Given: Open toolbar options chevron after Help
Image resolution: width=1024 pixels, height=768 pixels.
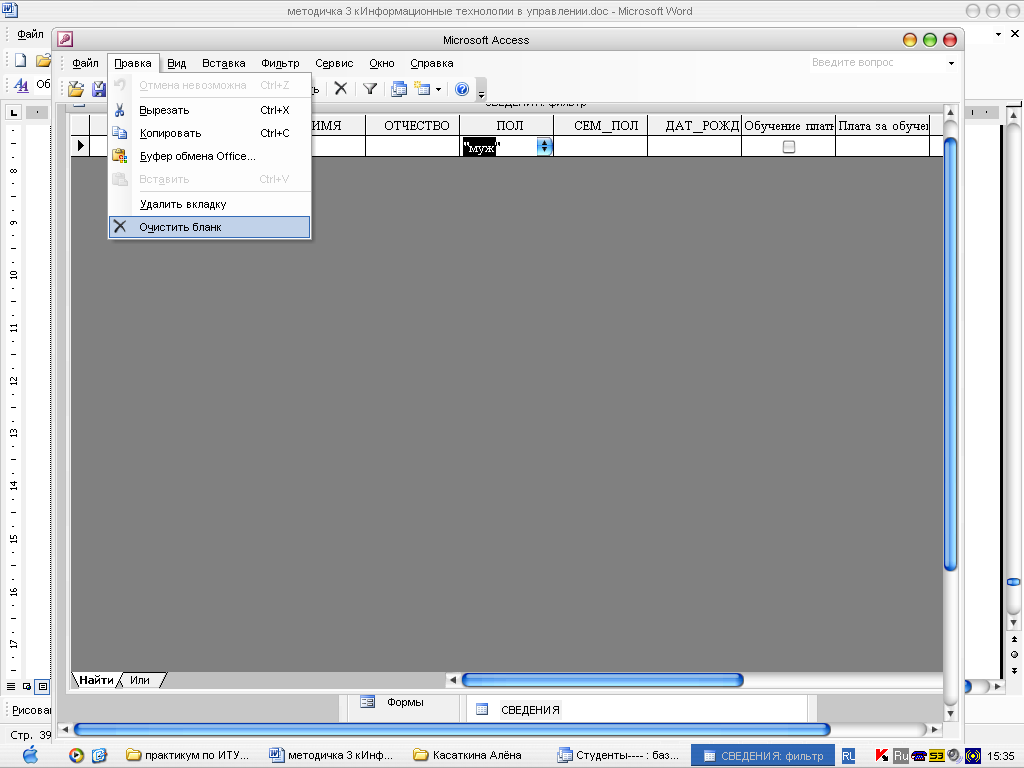Looking at the screenshot, I should pyautogui.click(x=481, y=90).
